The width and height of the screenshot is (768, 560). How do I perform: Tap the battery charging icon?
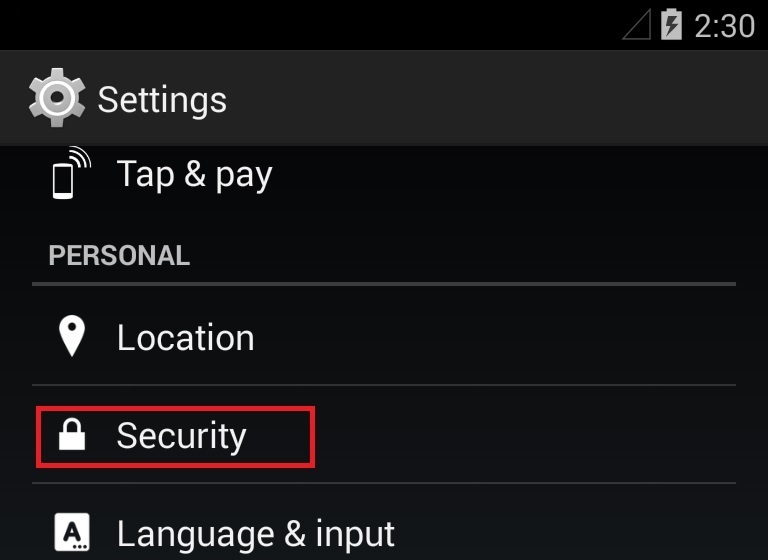point(671,24)
